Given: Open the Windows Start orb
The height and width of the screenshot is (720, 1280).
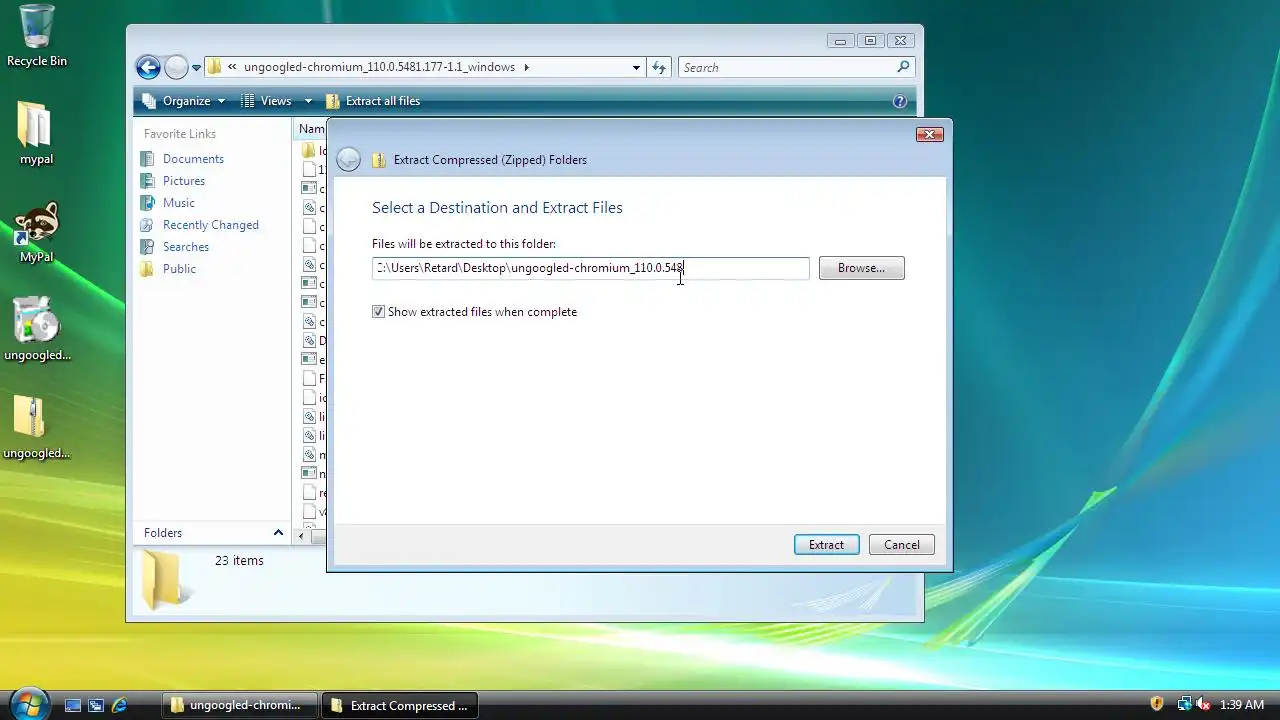Looking at the screenshot, I should click(29, 703).
